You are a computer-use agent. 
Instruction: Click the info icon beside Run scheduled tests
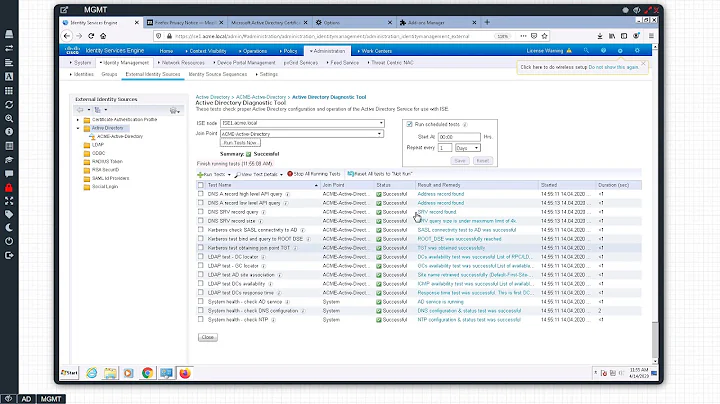[465, 124]
